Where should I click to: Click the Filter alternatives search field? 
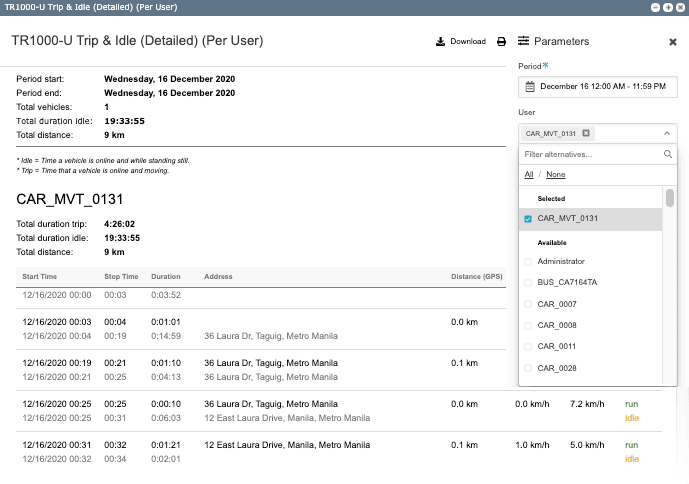(x=590, y=155)
